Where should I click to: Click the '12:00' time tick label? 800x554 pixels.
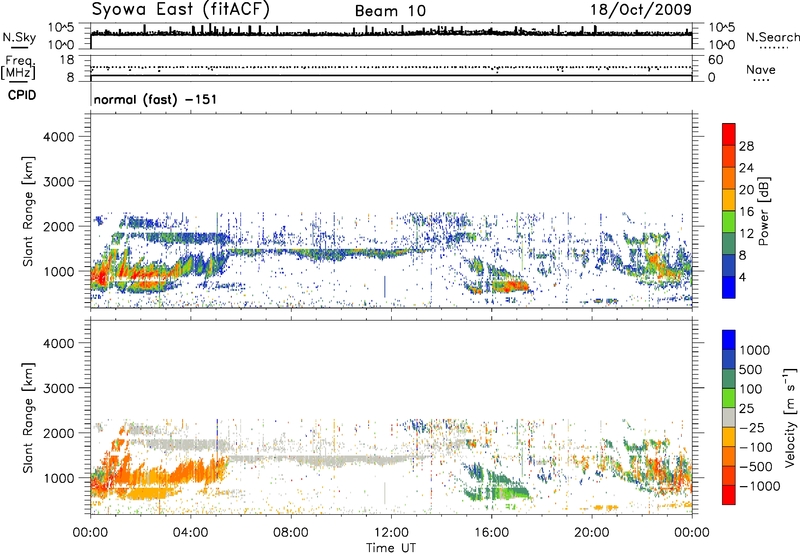[391, 533]
